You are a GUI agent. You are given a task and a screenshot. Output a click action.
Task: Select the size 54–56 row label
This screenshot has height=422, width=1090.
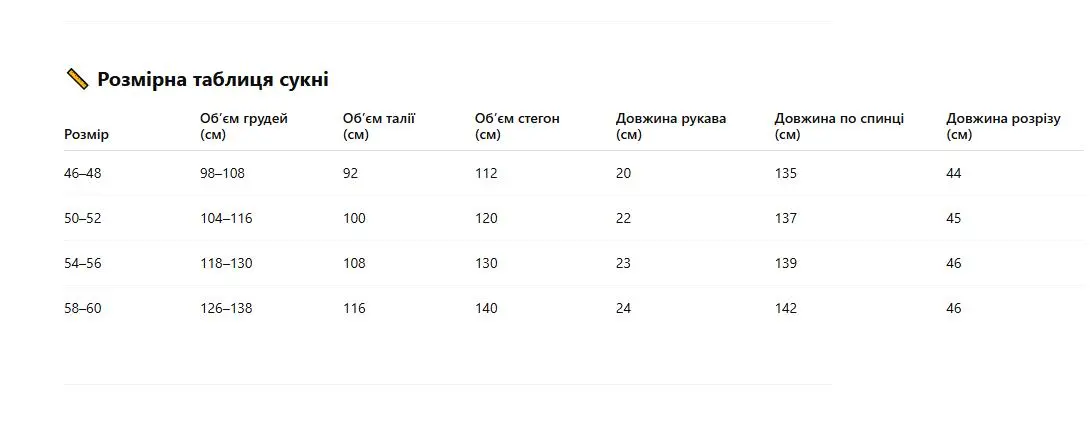pos(83,263)
